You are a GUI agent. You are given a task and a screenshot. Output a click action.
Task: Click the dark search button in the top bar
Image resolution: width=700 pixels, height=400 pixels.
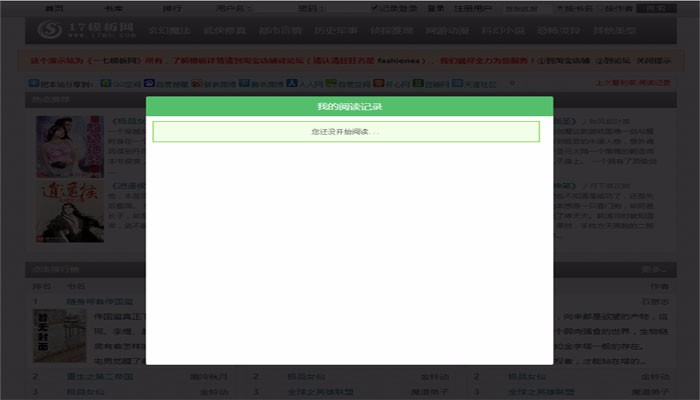click(656, 8)
